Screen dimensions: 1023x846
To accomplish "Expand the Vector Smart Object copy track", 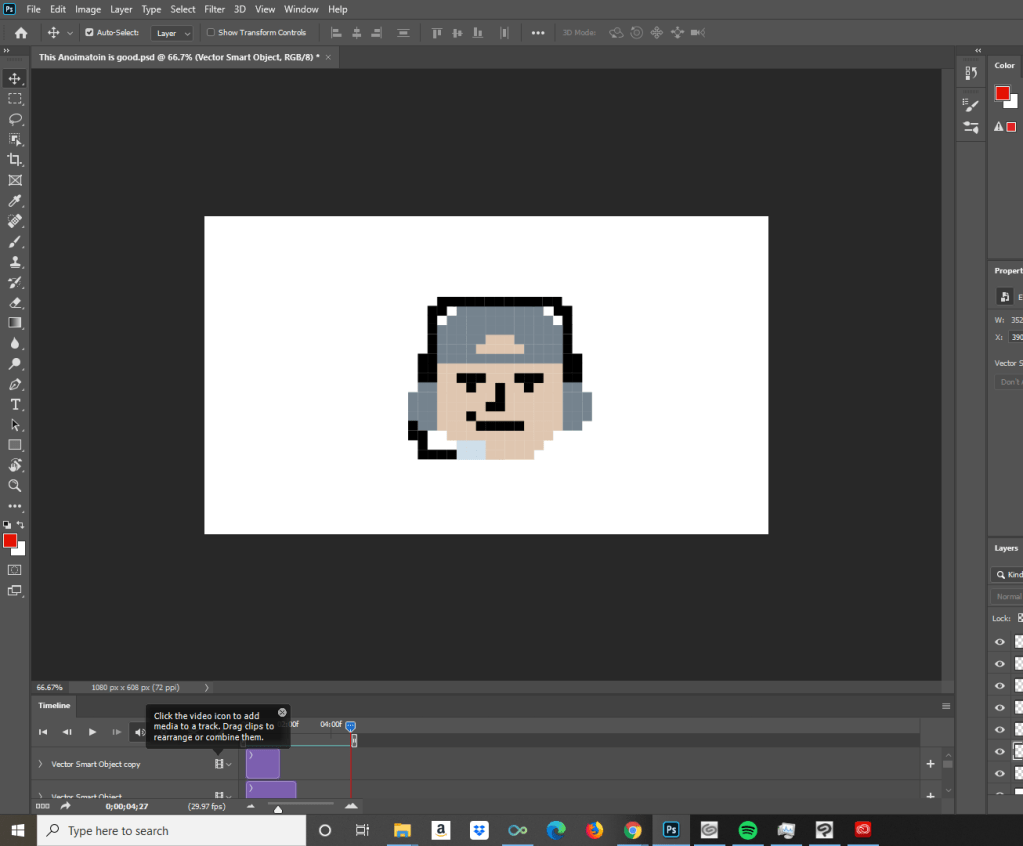I will [40, 764].
